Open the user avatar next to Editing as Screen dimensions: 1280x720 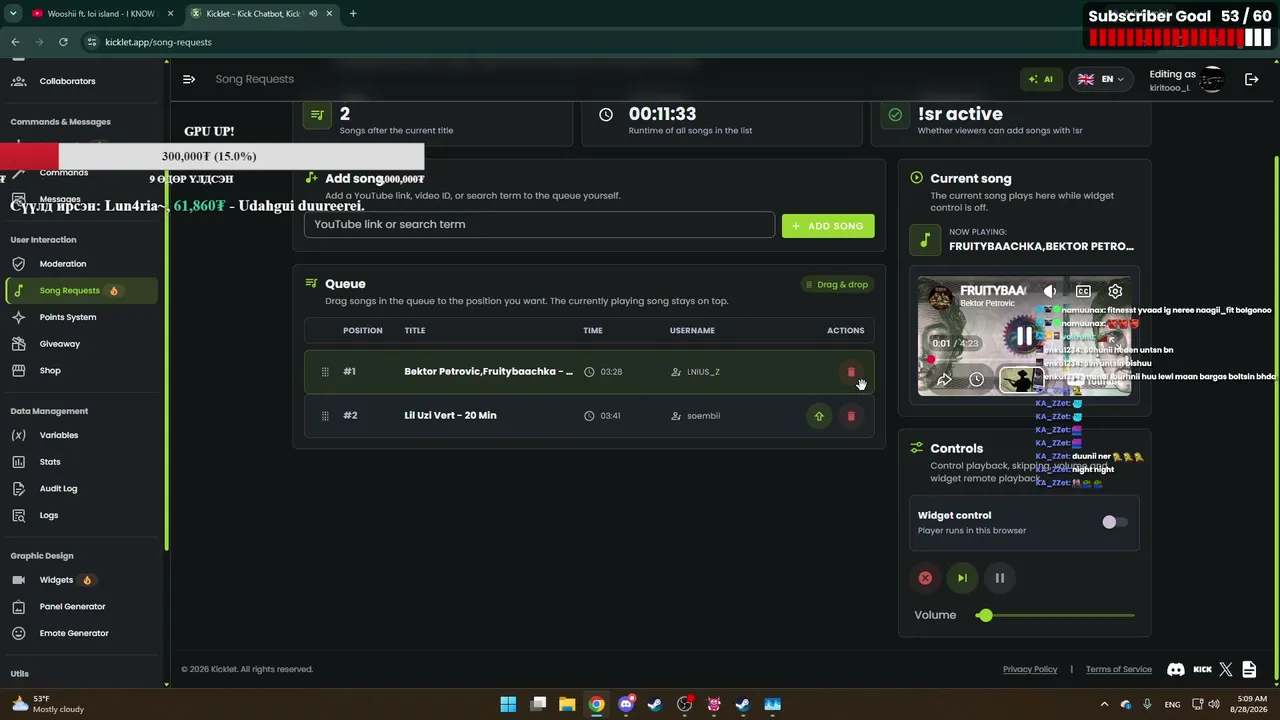[x=1212, y=80]
